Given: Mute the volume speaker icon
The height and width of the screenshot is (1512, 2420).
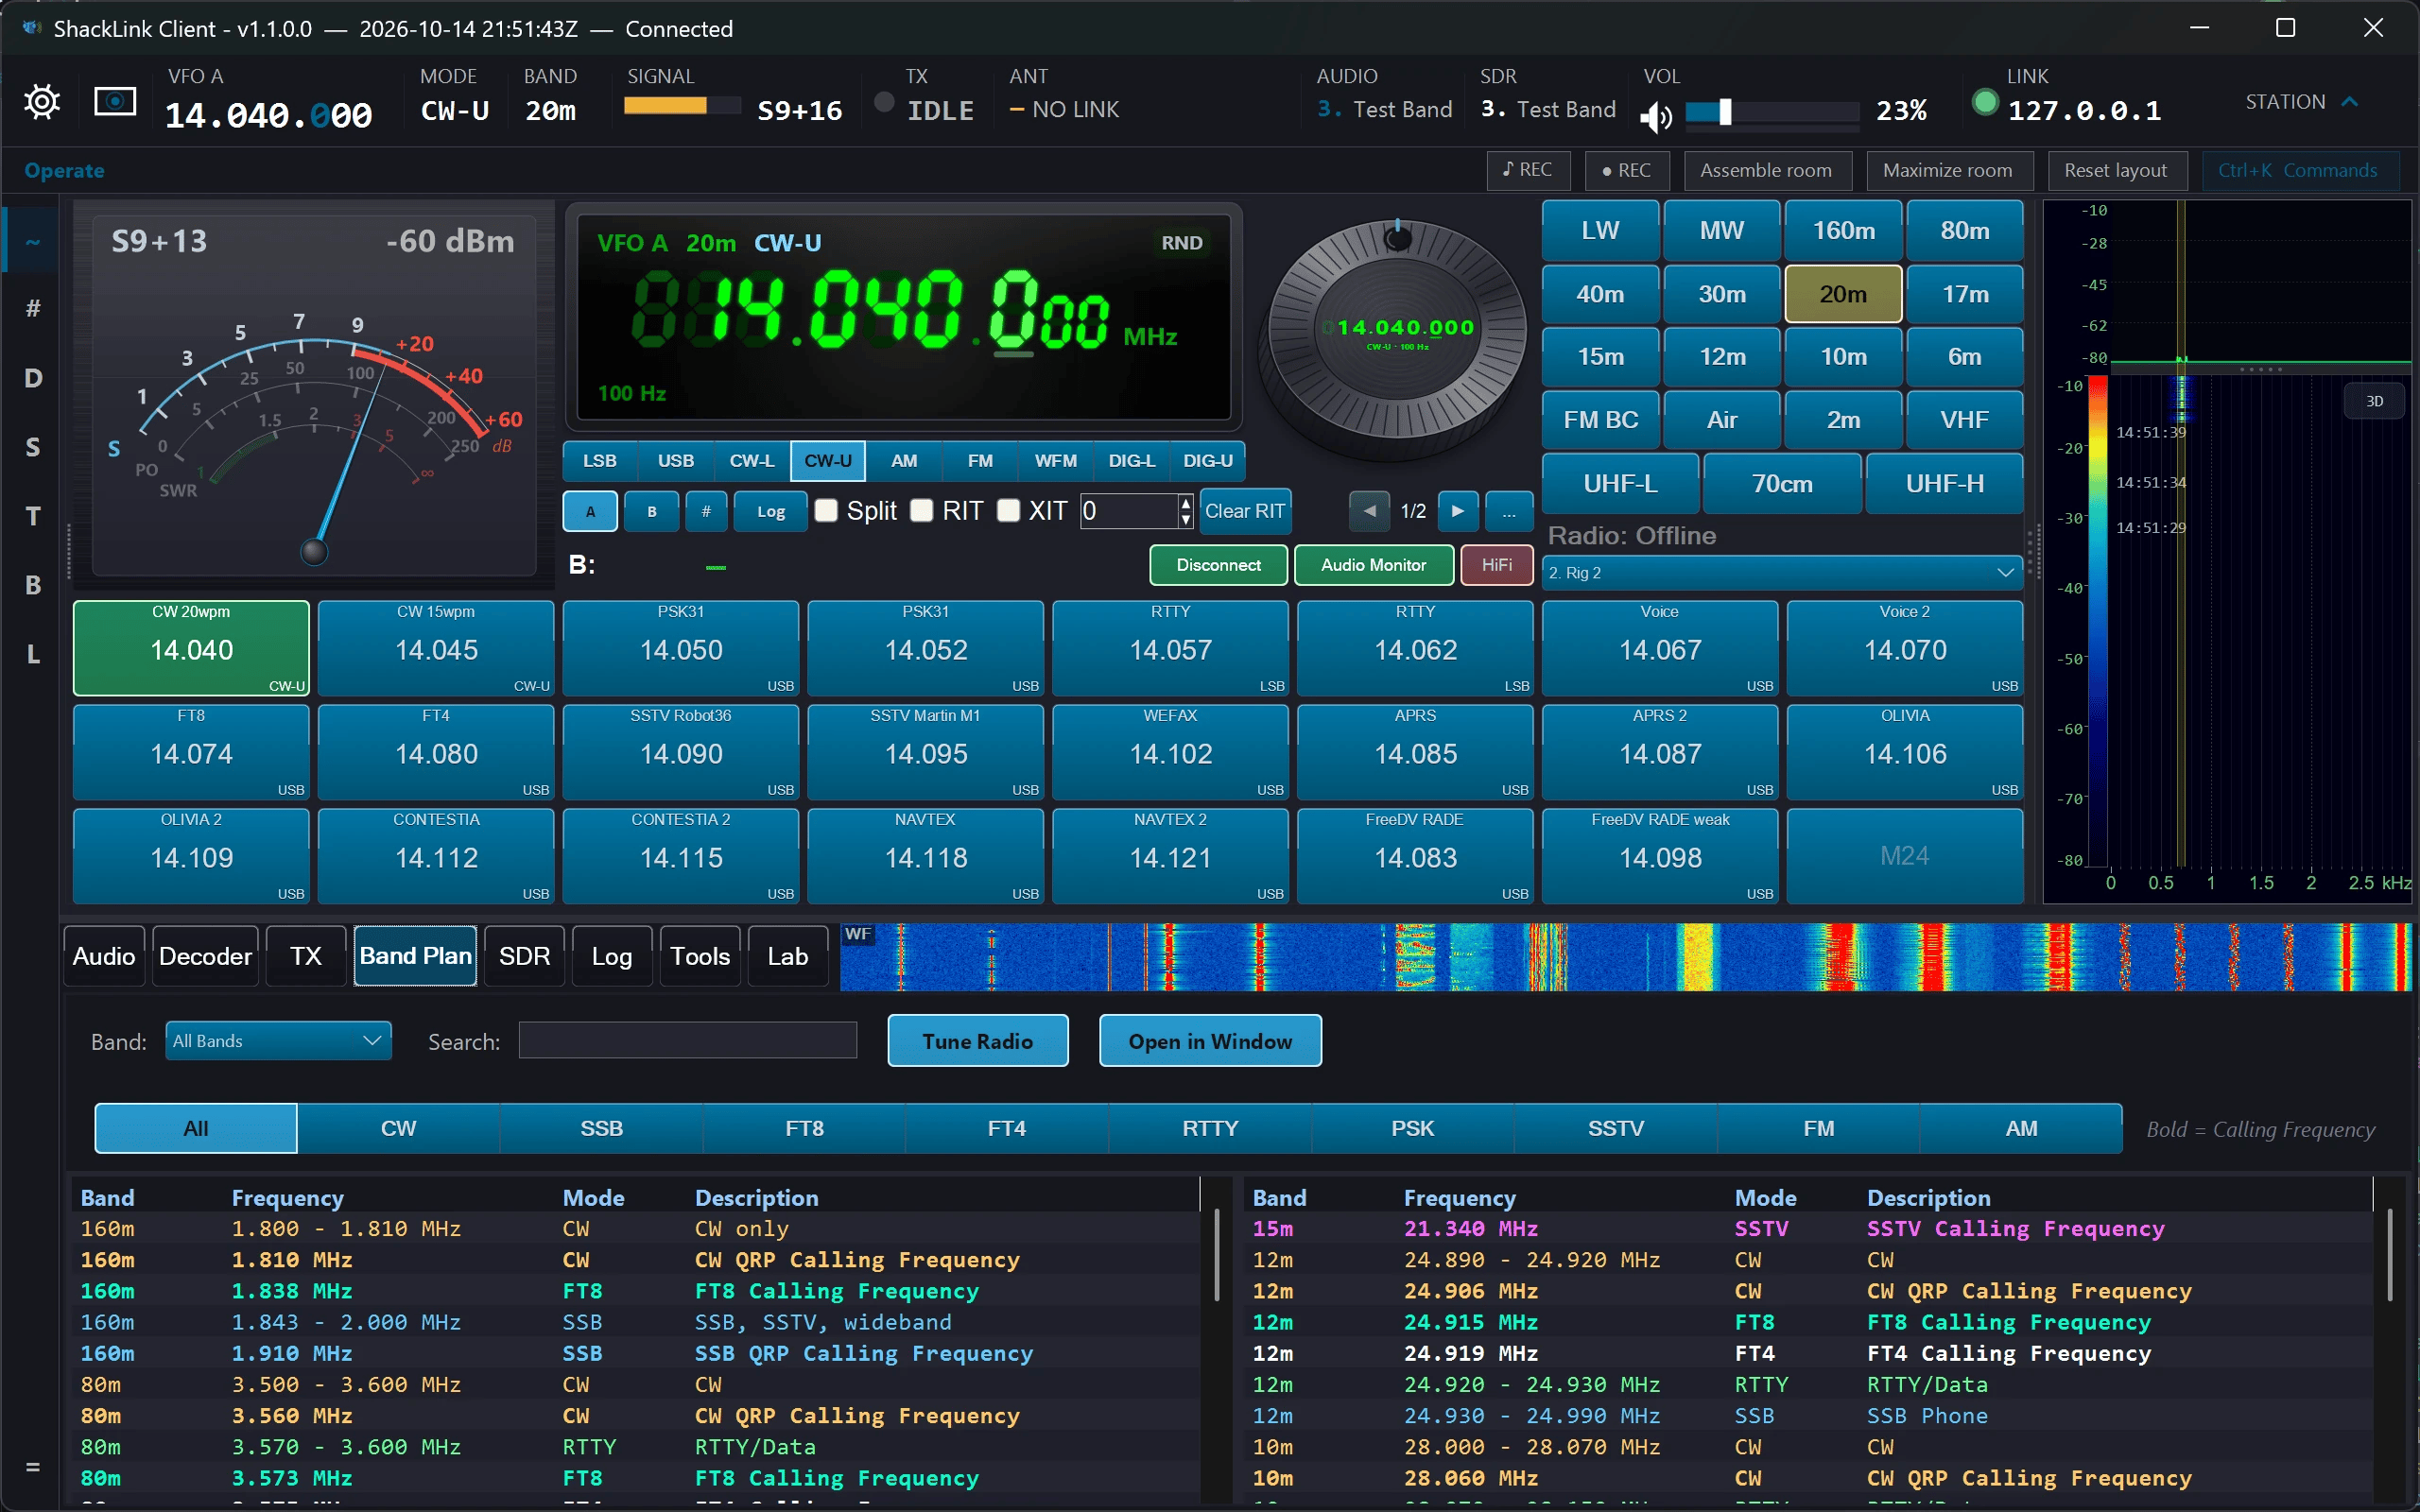Looking at the screenshot, I should point(1656,116).
